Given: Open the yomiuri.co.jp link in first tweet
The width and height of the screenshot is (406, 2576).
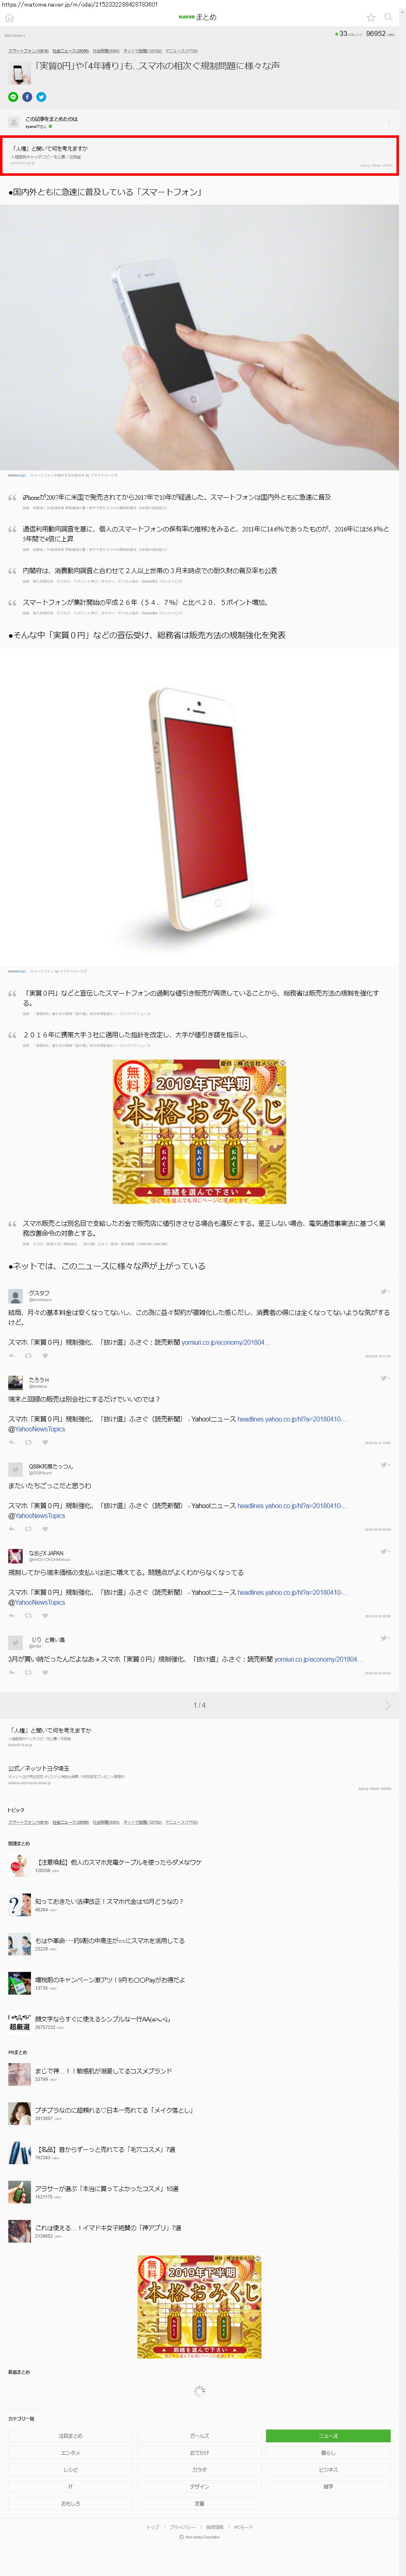Looking at the screenshot, I should [225, 1342].
